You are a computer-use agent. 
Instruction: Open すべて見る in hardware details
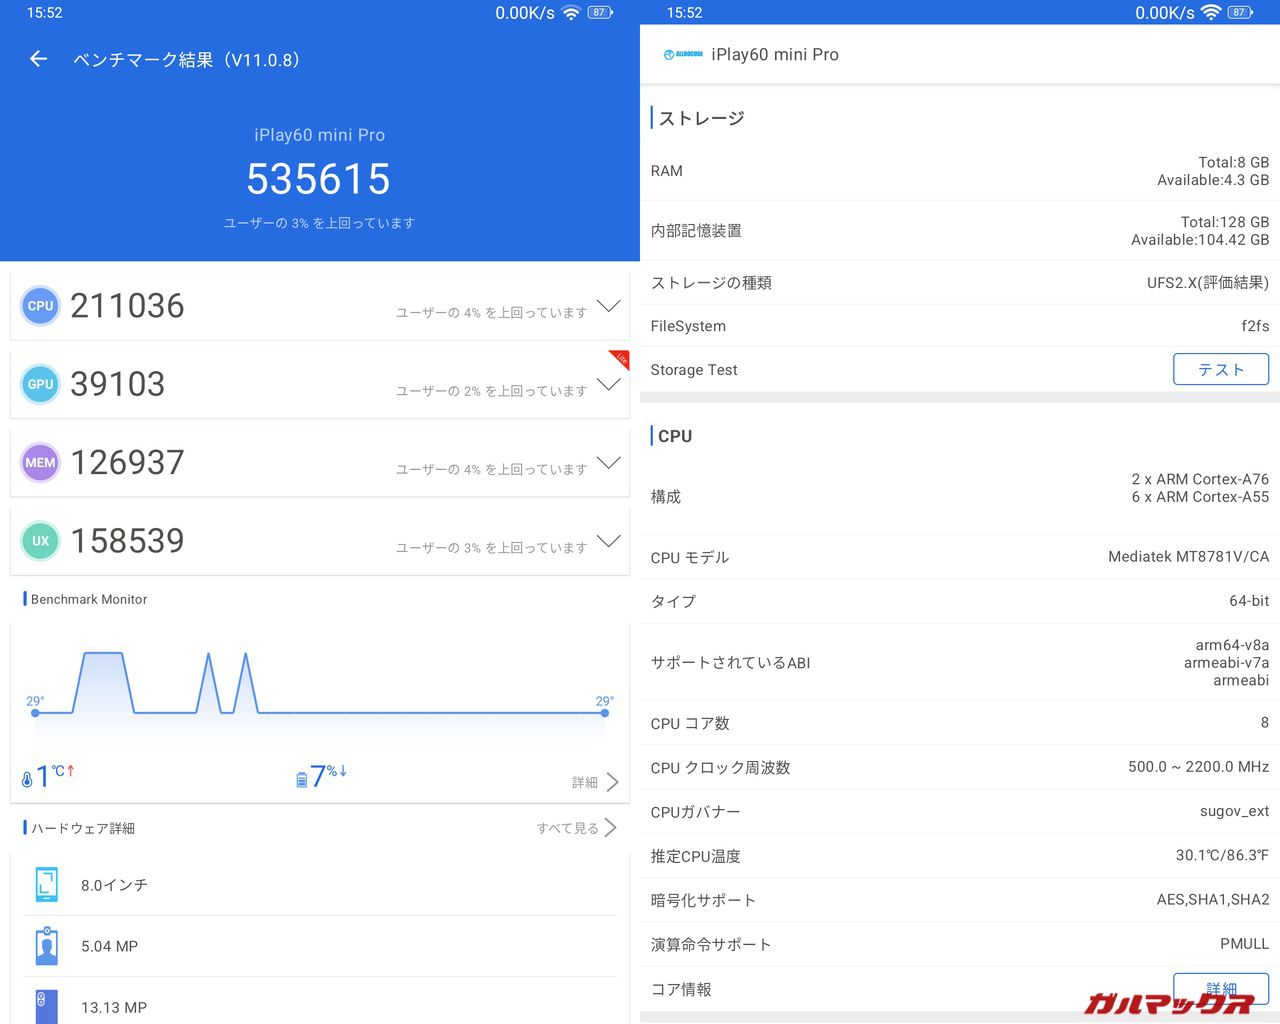(x=577, y=828)
